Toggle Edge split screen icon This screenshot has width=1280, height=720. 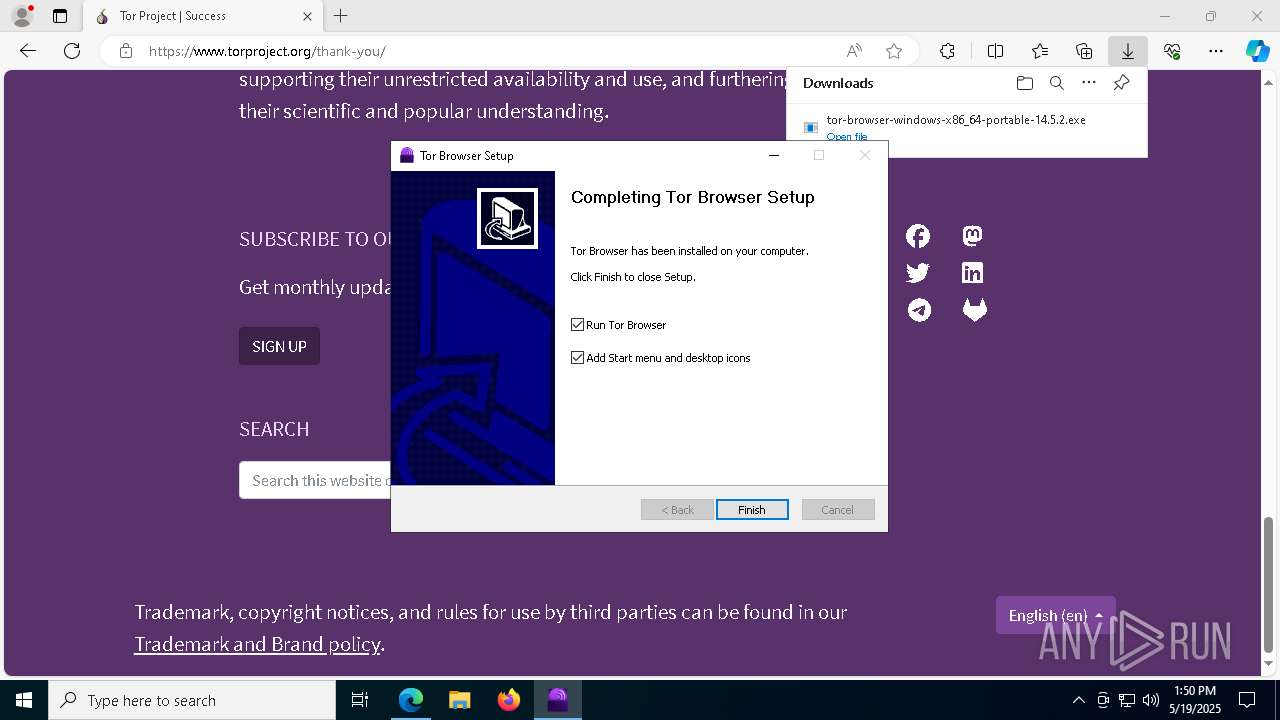click(995, 51)
